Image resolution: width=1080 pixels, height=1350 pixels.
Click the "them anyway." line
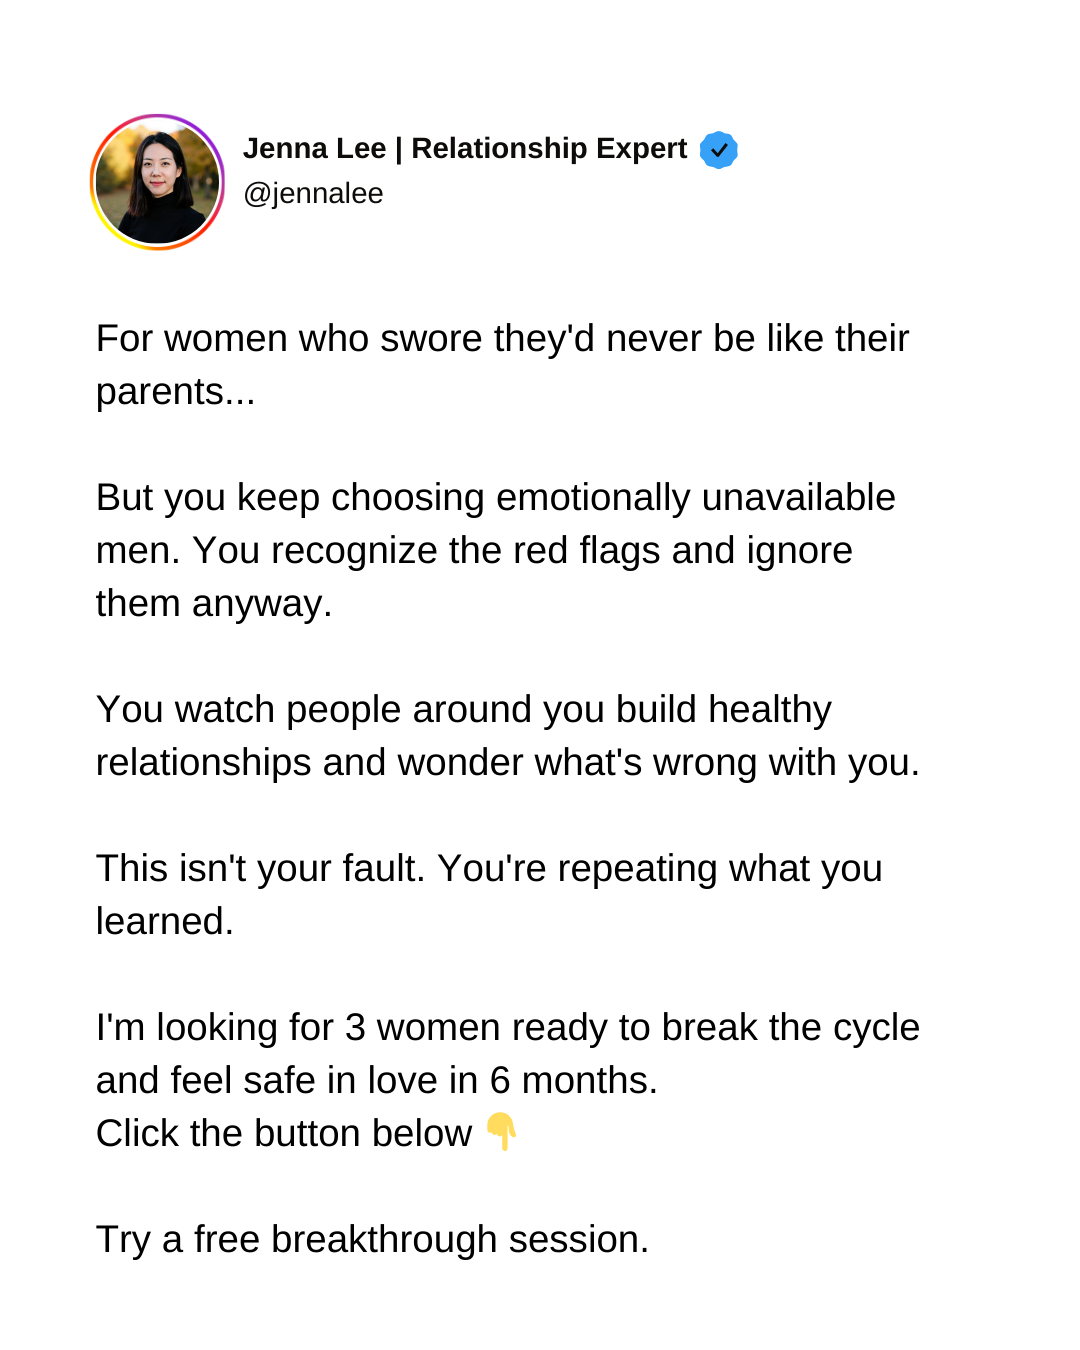tap(214, 604)
